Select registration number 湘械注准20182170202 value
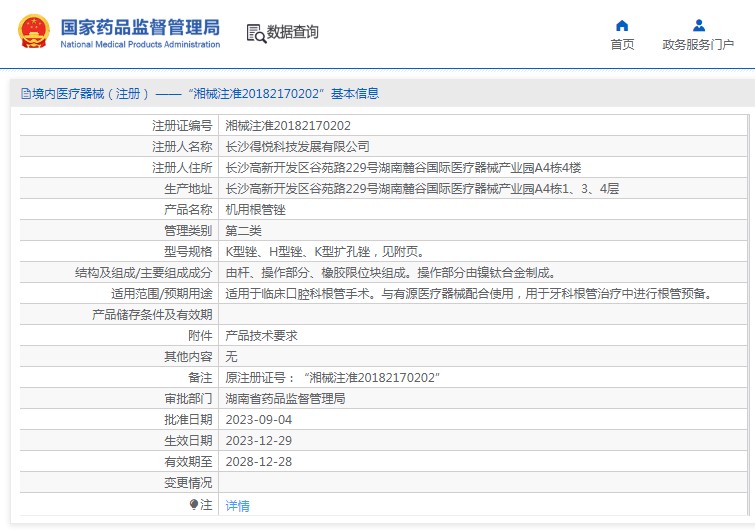 (x=288, y=126)
